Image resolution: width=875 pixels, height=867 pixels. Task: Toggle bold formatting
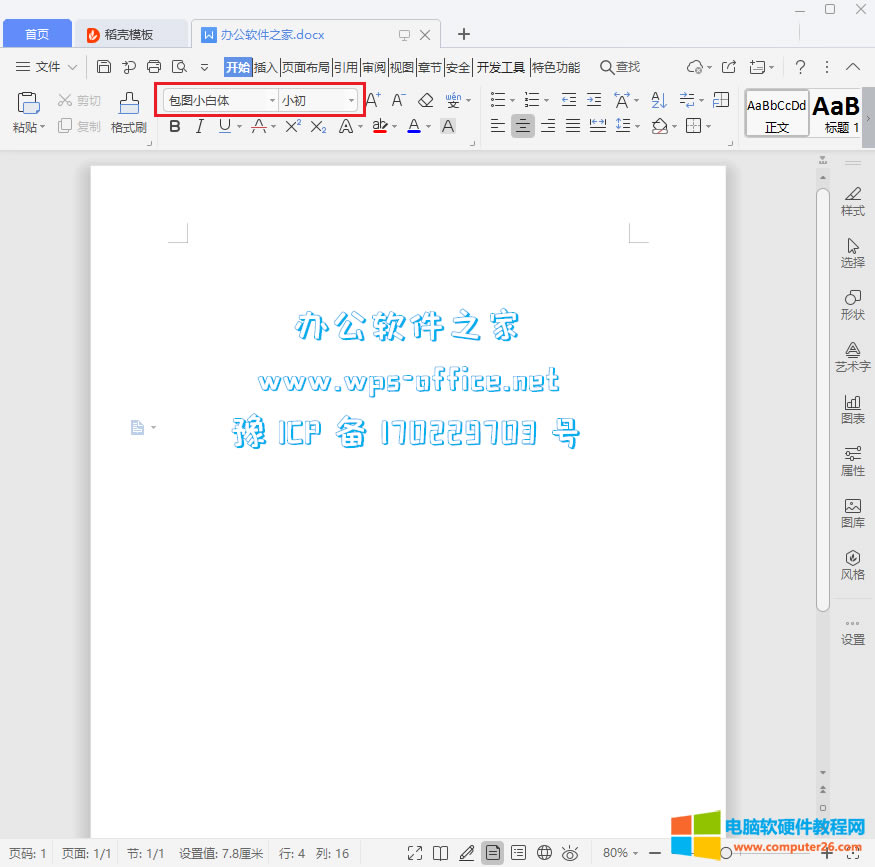175,126
